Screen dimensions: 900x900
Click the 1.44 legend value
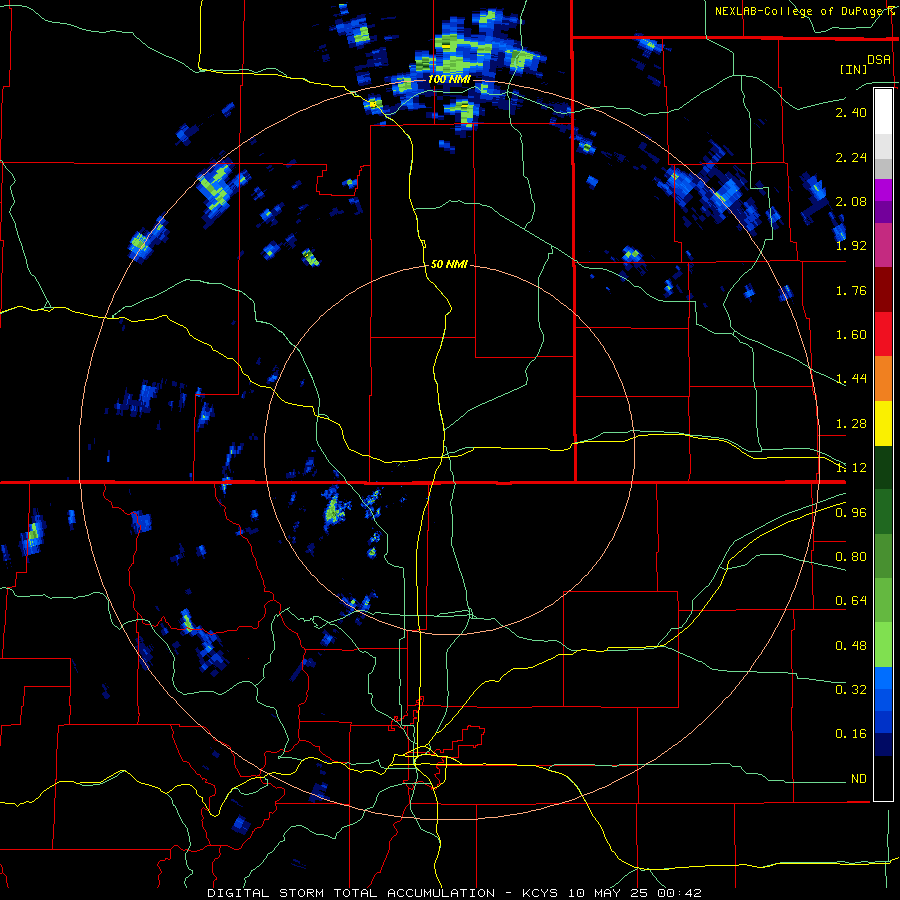[x=851, y=379]
